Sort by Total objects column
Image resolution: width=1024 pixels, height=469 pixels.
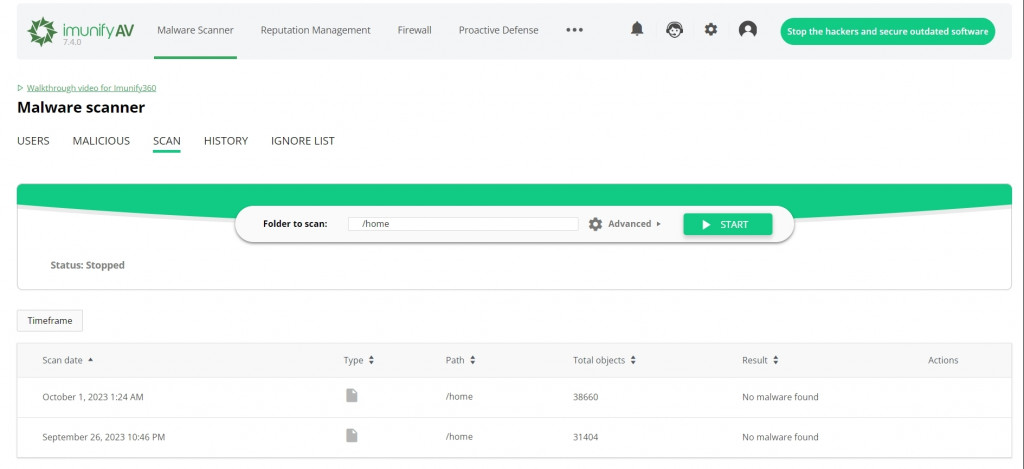(633, 361)
